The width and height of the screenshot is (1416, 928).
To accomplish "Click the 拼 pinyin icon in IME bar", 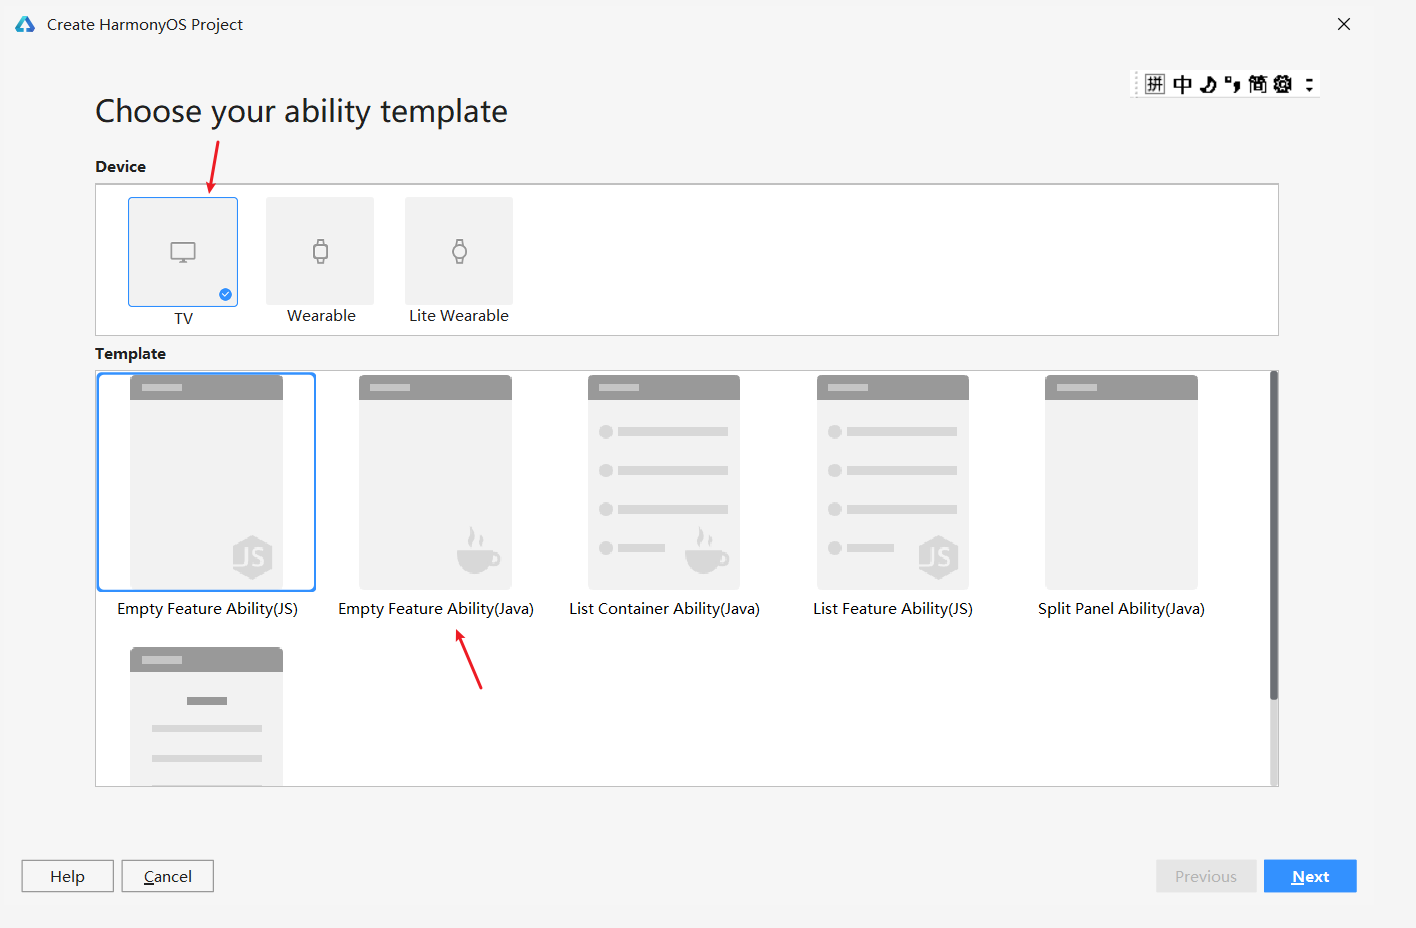I will point(1155,84).
